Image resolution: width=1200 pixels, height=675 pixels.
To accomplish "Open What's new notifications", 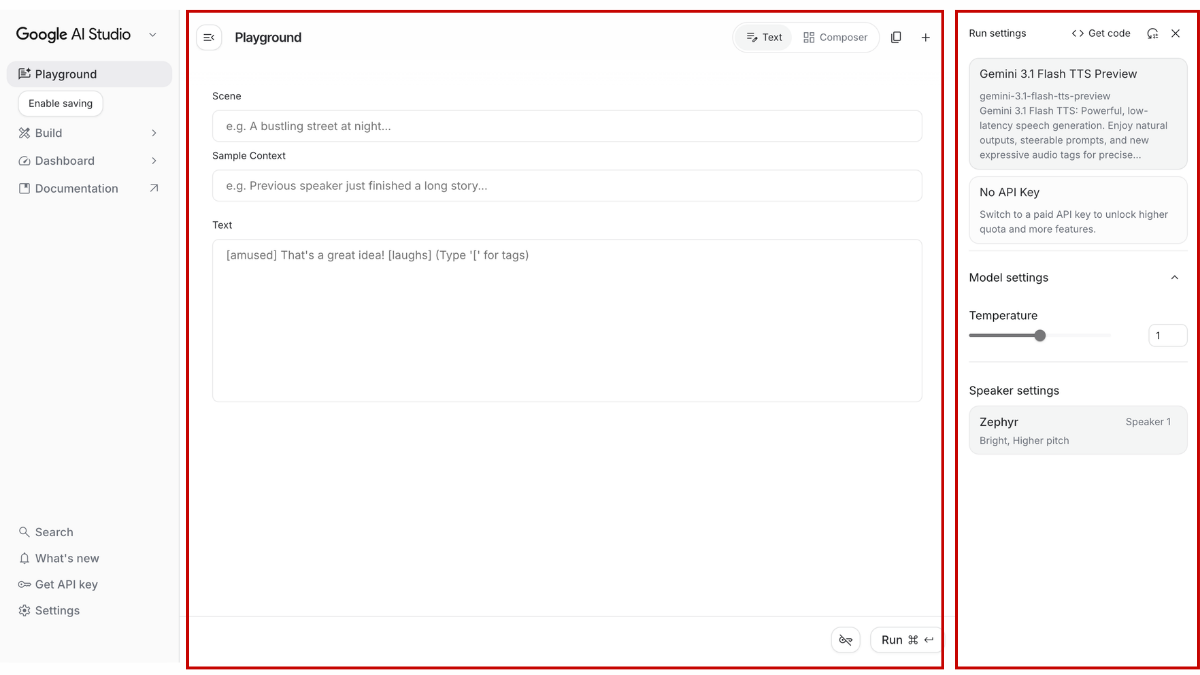I will tap(67, 558).
